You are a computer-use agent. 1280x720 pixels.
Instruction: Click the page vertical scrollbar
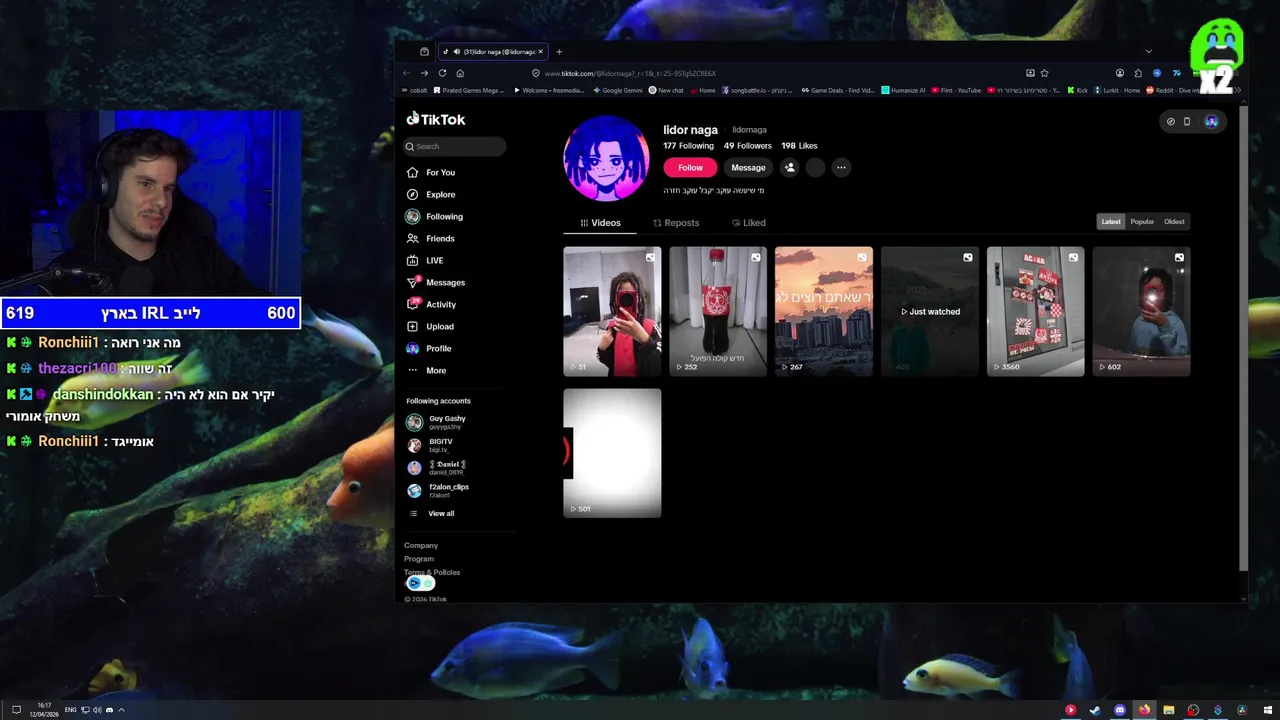1243,338
